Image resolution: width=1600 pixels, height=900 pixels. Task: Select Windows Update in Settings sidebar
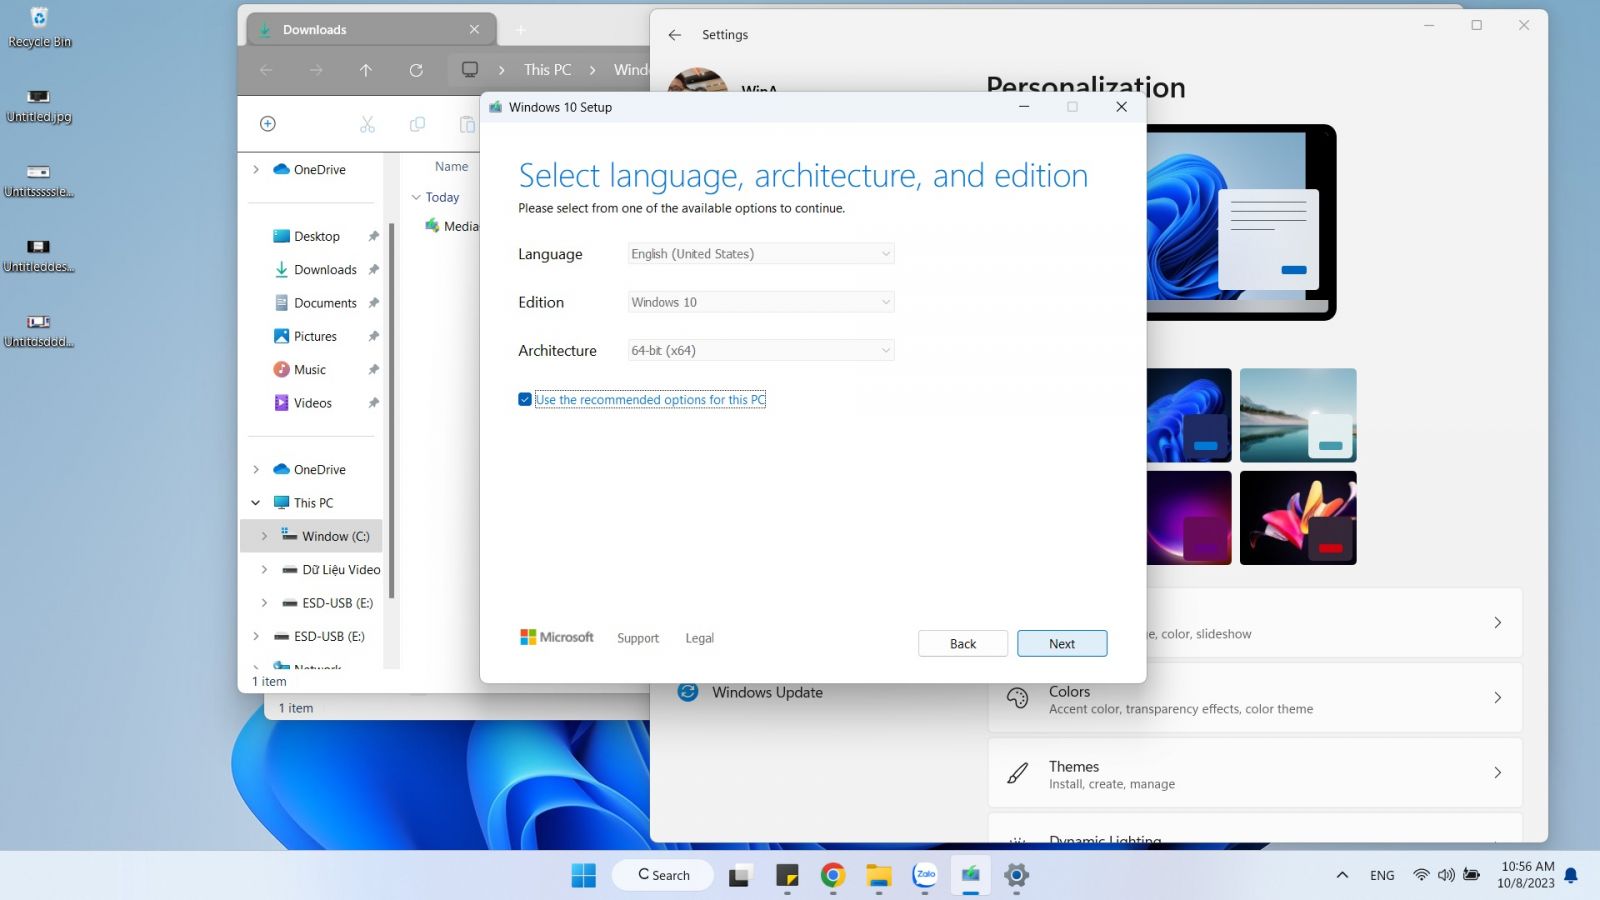tap(767, 692)
